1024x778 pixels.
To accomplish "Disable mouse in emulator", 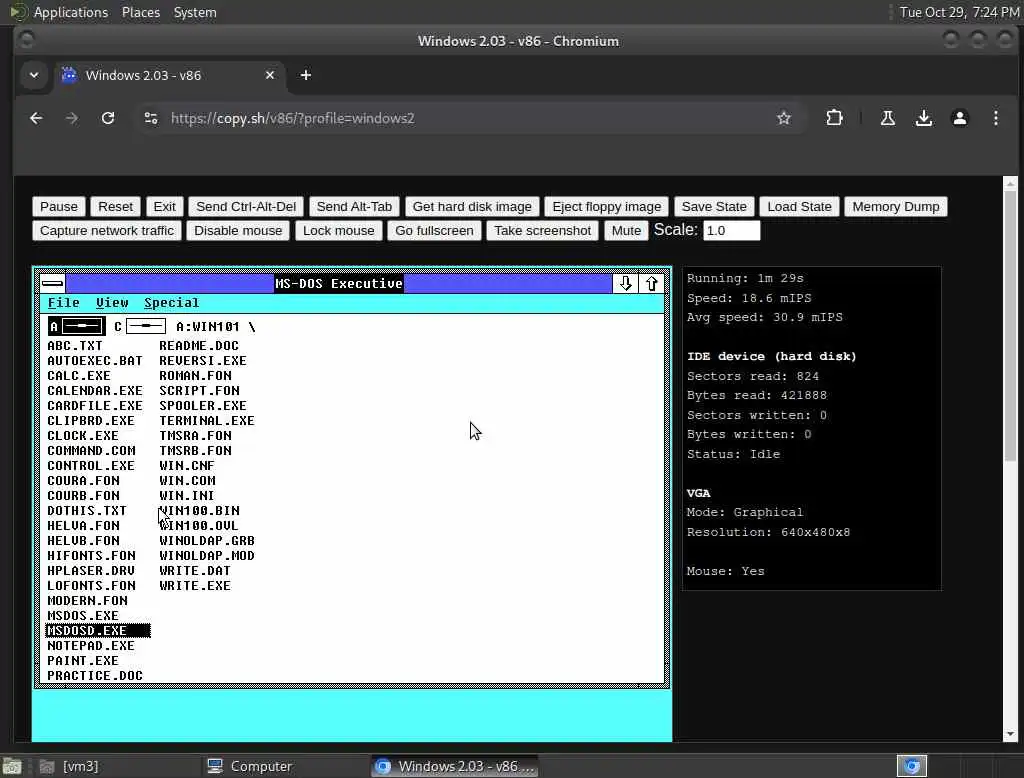I will click(x=238, y=231).
